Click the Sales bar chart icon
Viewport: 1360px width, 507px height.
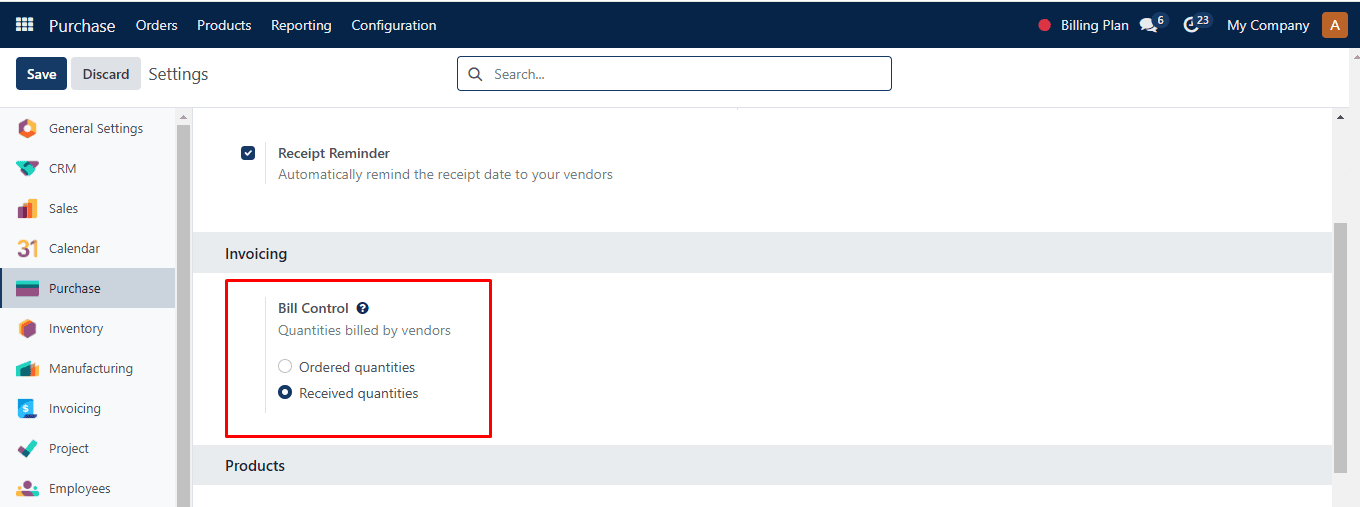[x=27, y=208]
